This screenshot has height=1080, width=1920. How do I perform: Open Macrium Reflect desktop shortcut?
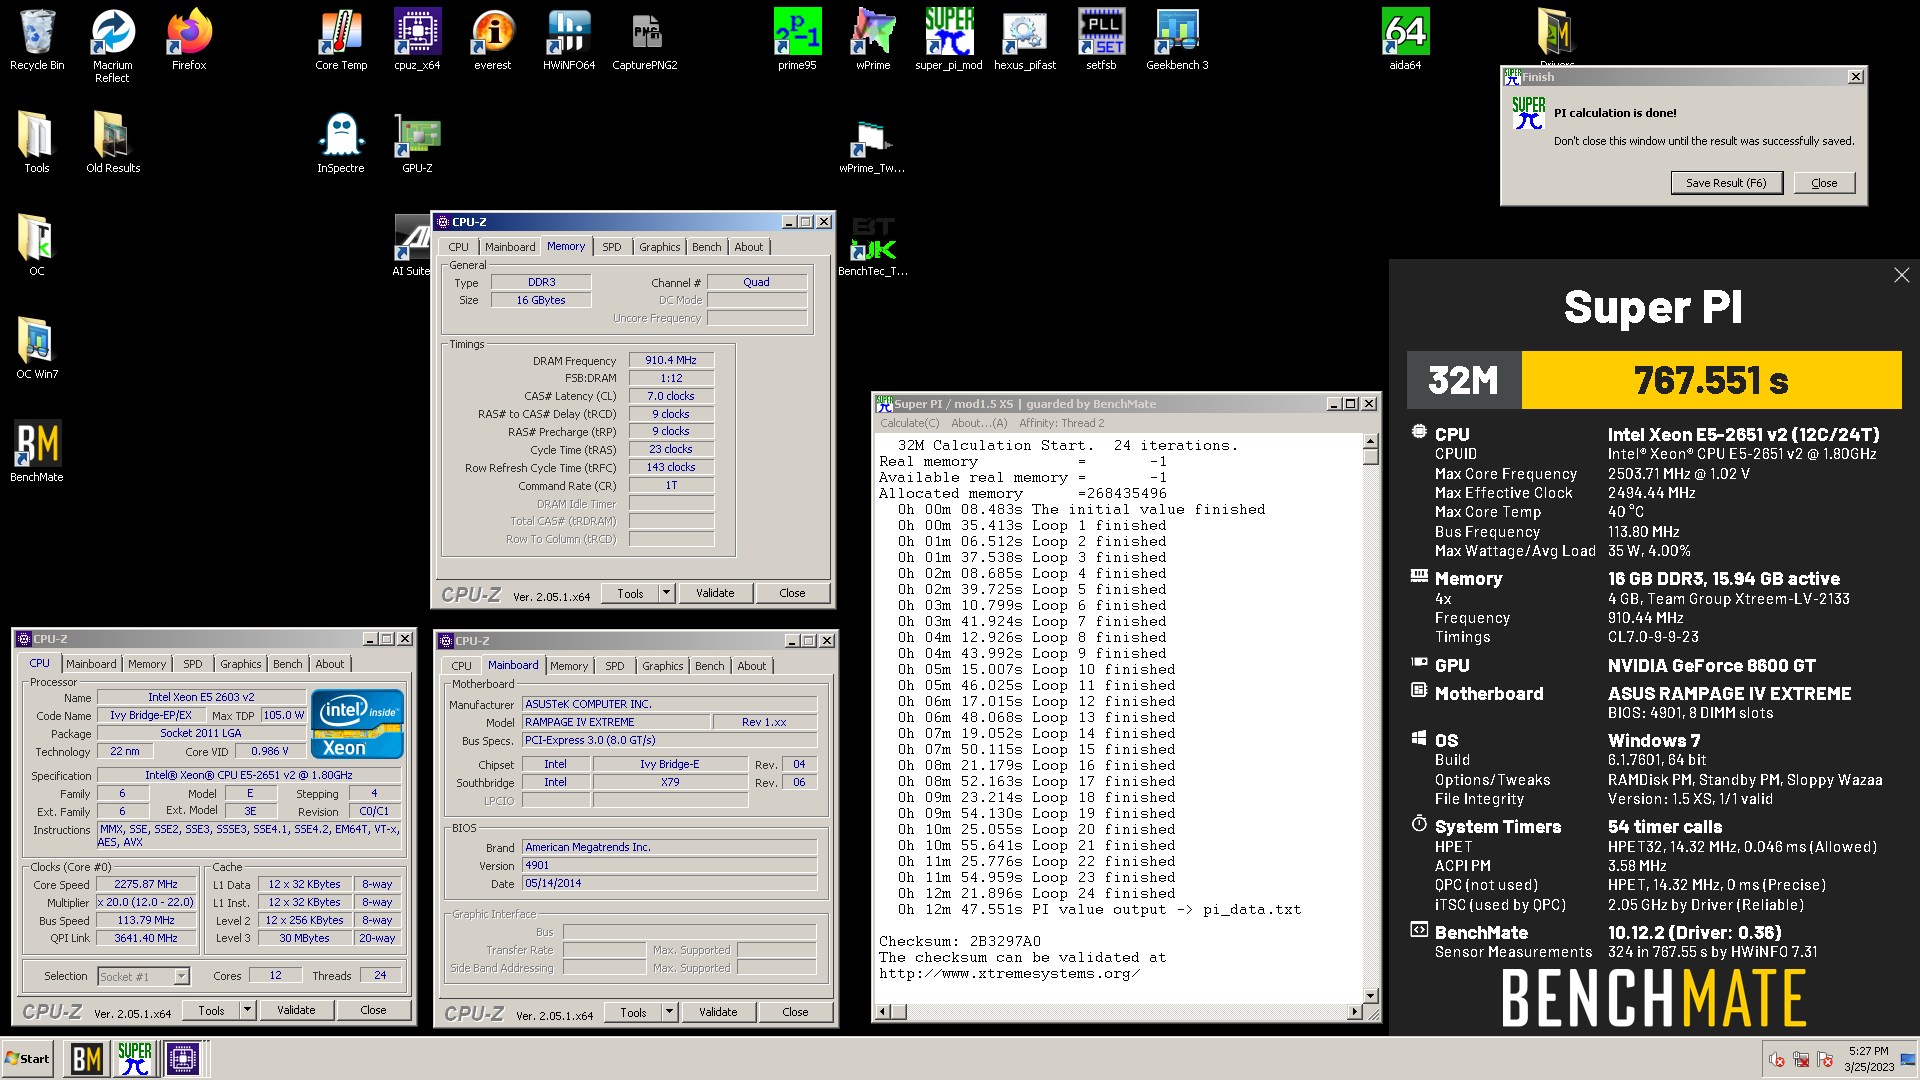pos(112,46)
